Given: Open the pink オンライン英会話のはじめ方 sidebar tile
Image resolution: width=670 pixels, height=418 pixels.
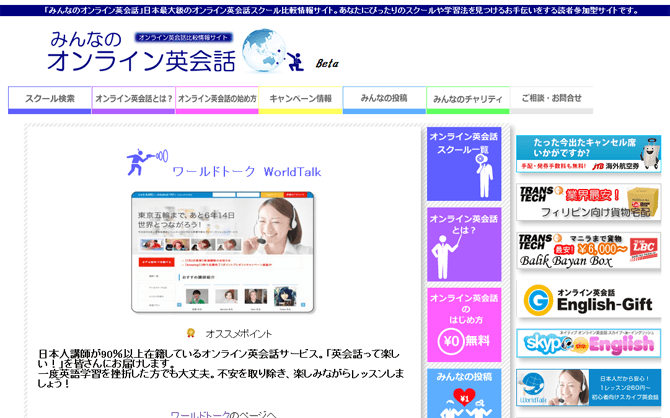Looking at the screenshot, I should click(x=464, y=325).
